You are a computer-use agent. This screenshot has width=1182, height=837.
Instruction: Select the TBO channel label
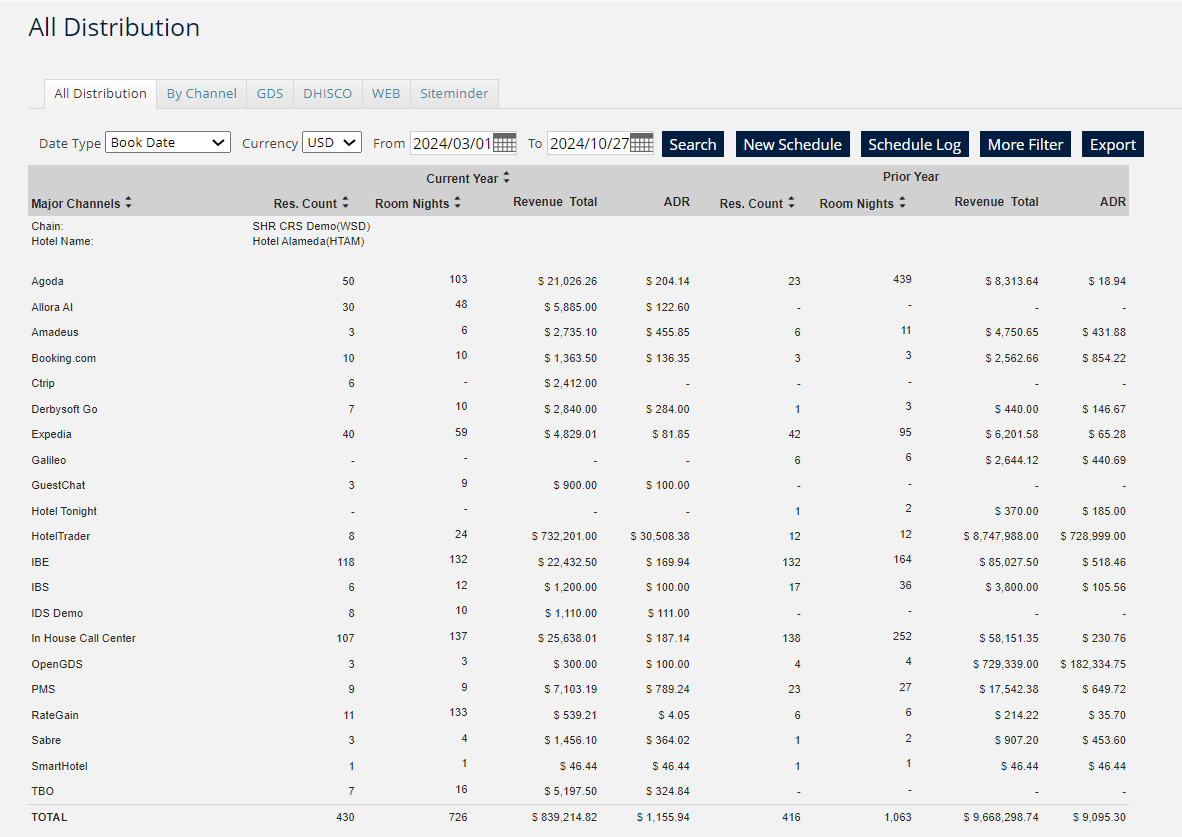tap(42, 791)
